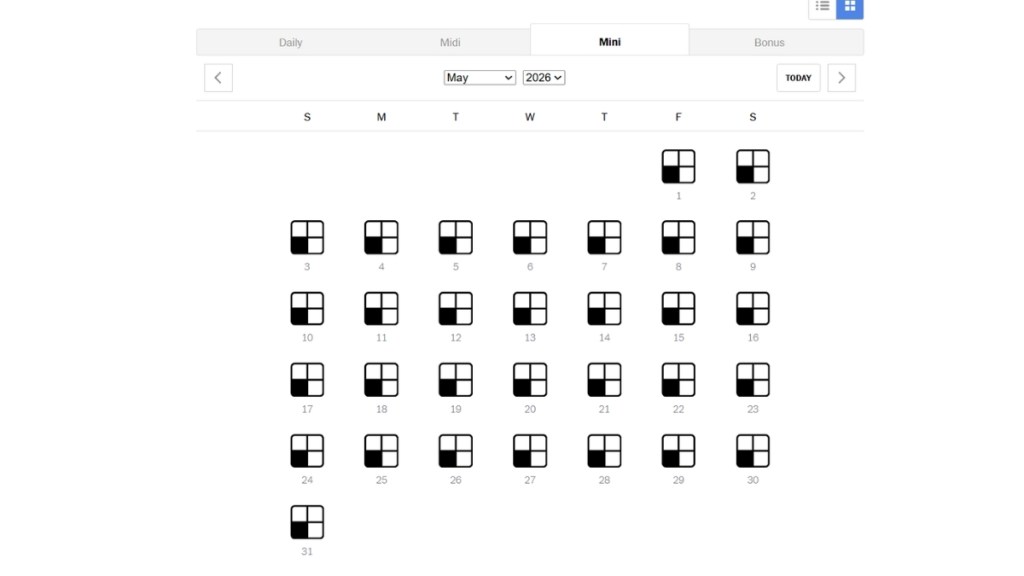Open the mini puzzle for May 15
Image resolution: width=1024 pixels, height=576 pixels.
(678, 309)
